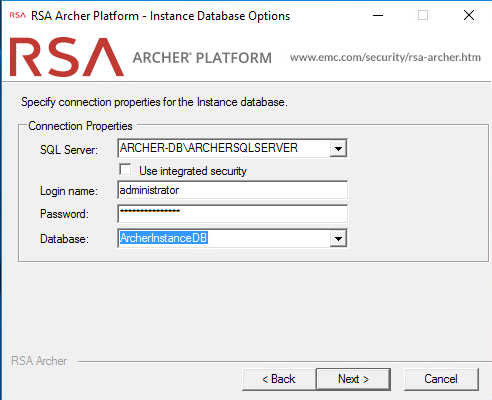Go back with the < Back button
The height and width of the screenshot is (400, 492).
279,379
